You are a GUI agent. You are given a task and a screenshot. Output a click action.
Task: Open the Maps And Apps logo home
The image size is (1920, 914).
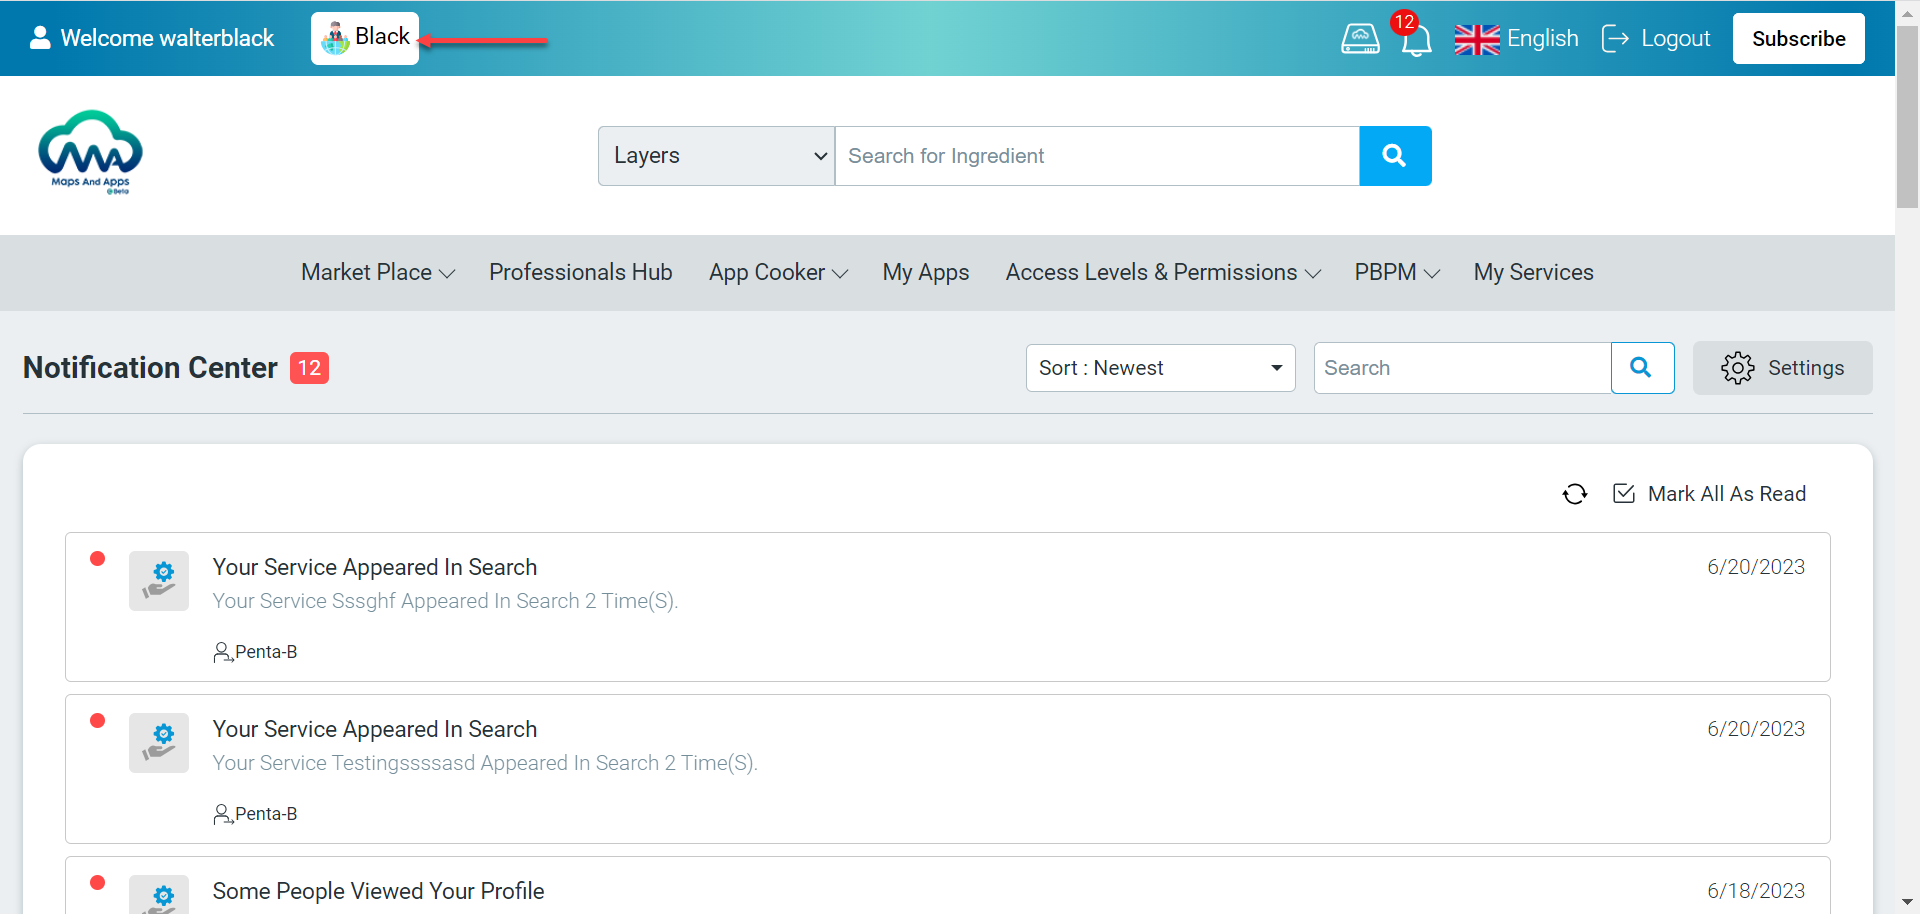90,152
